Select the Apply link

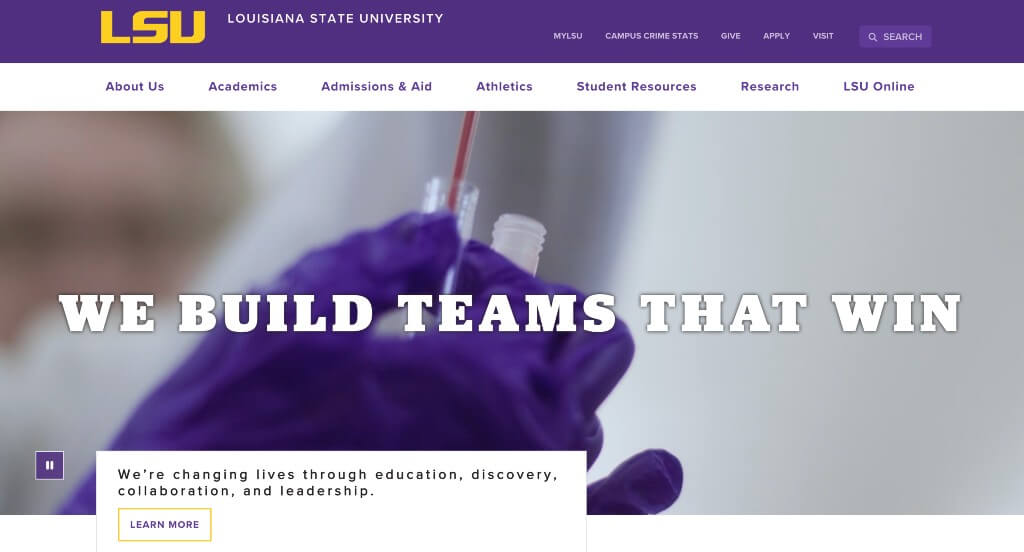tap(776, 36)
